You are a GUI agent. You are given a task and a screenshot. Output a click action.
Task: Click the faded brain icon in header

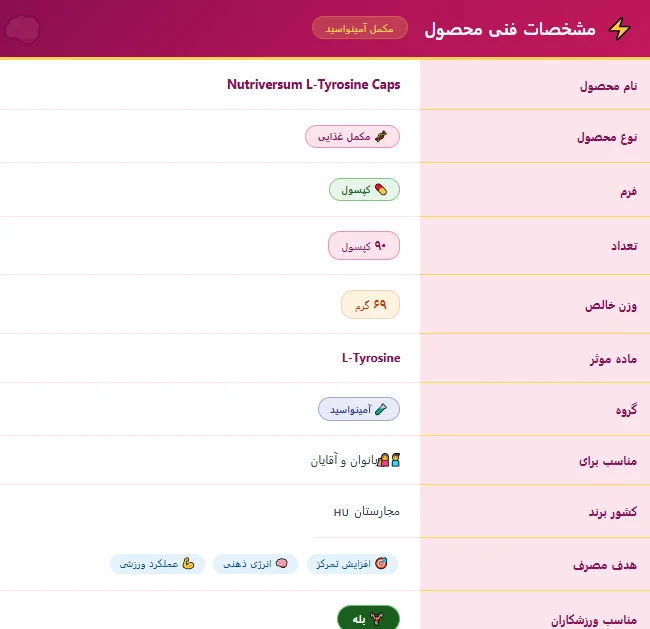pos(22,29)
